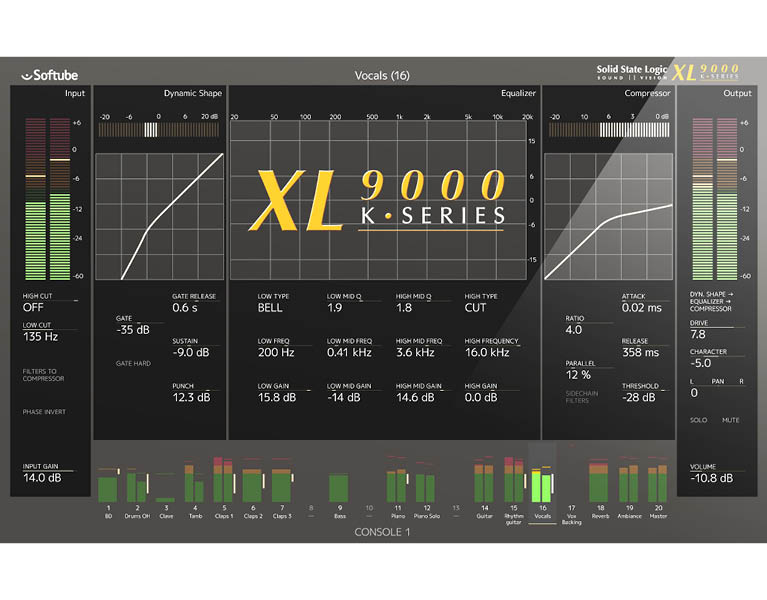Set Gate threshold -35 dB
767x600 pixels.
coord(133,330)
